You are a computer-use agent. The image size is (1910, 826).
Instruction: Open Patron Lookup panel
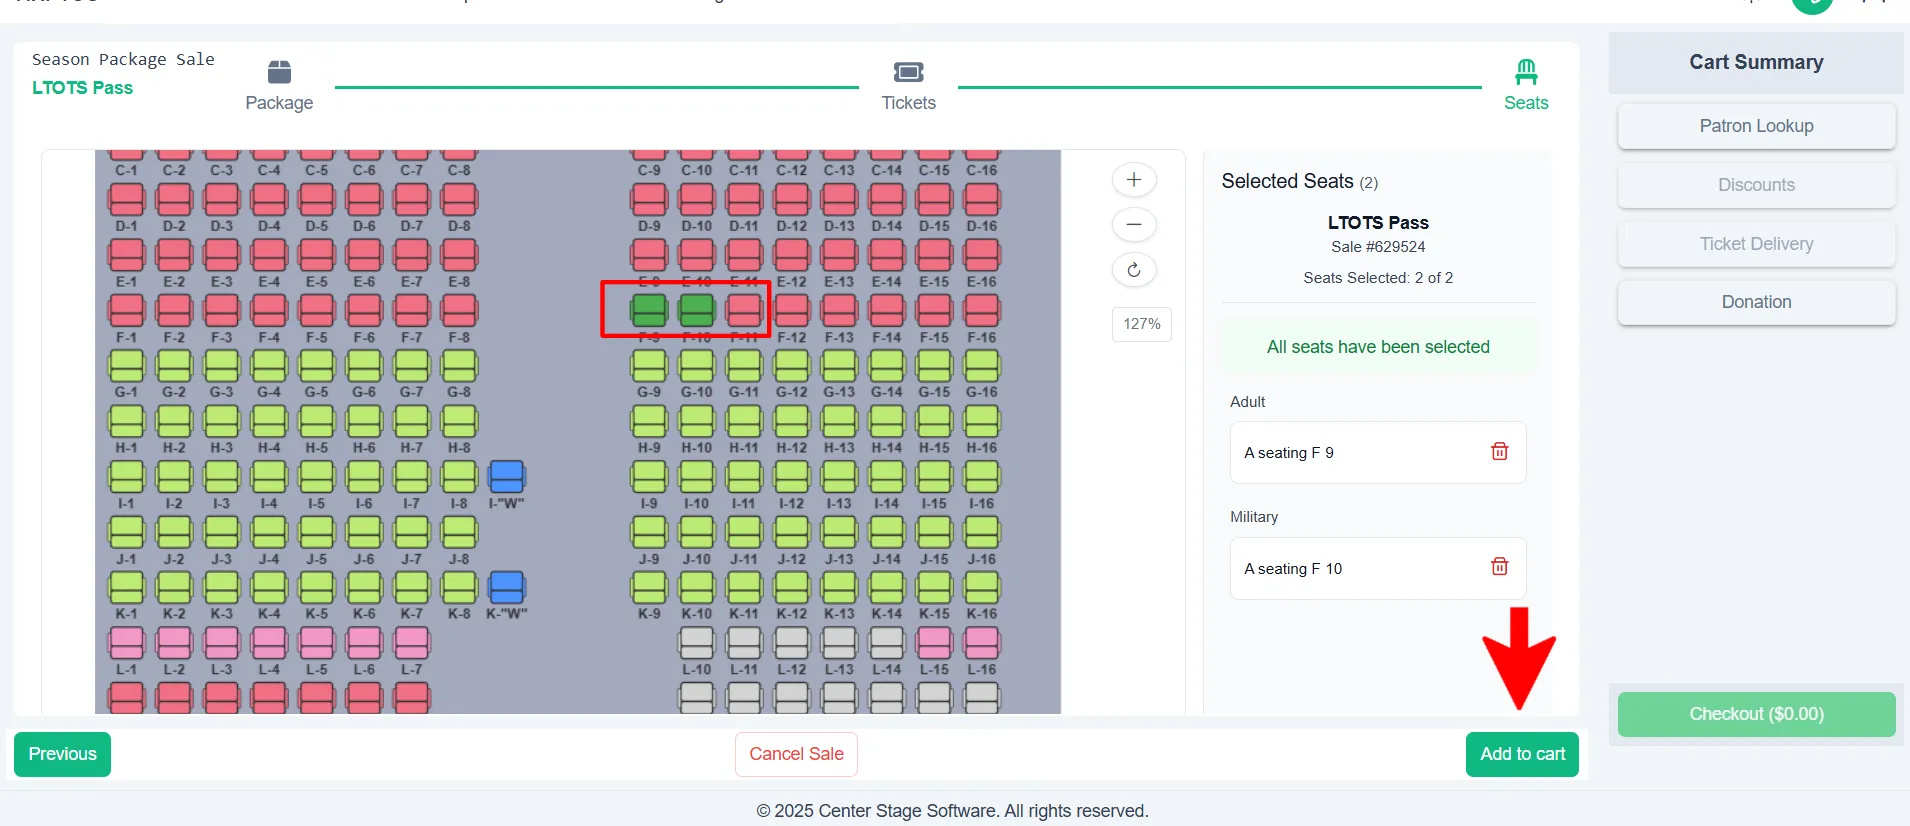1756,126
